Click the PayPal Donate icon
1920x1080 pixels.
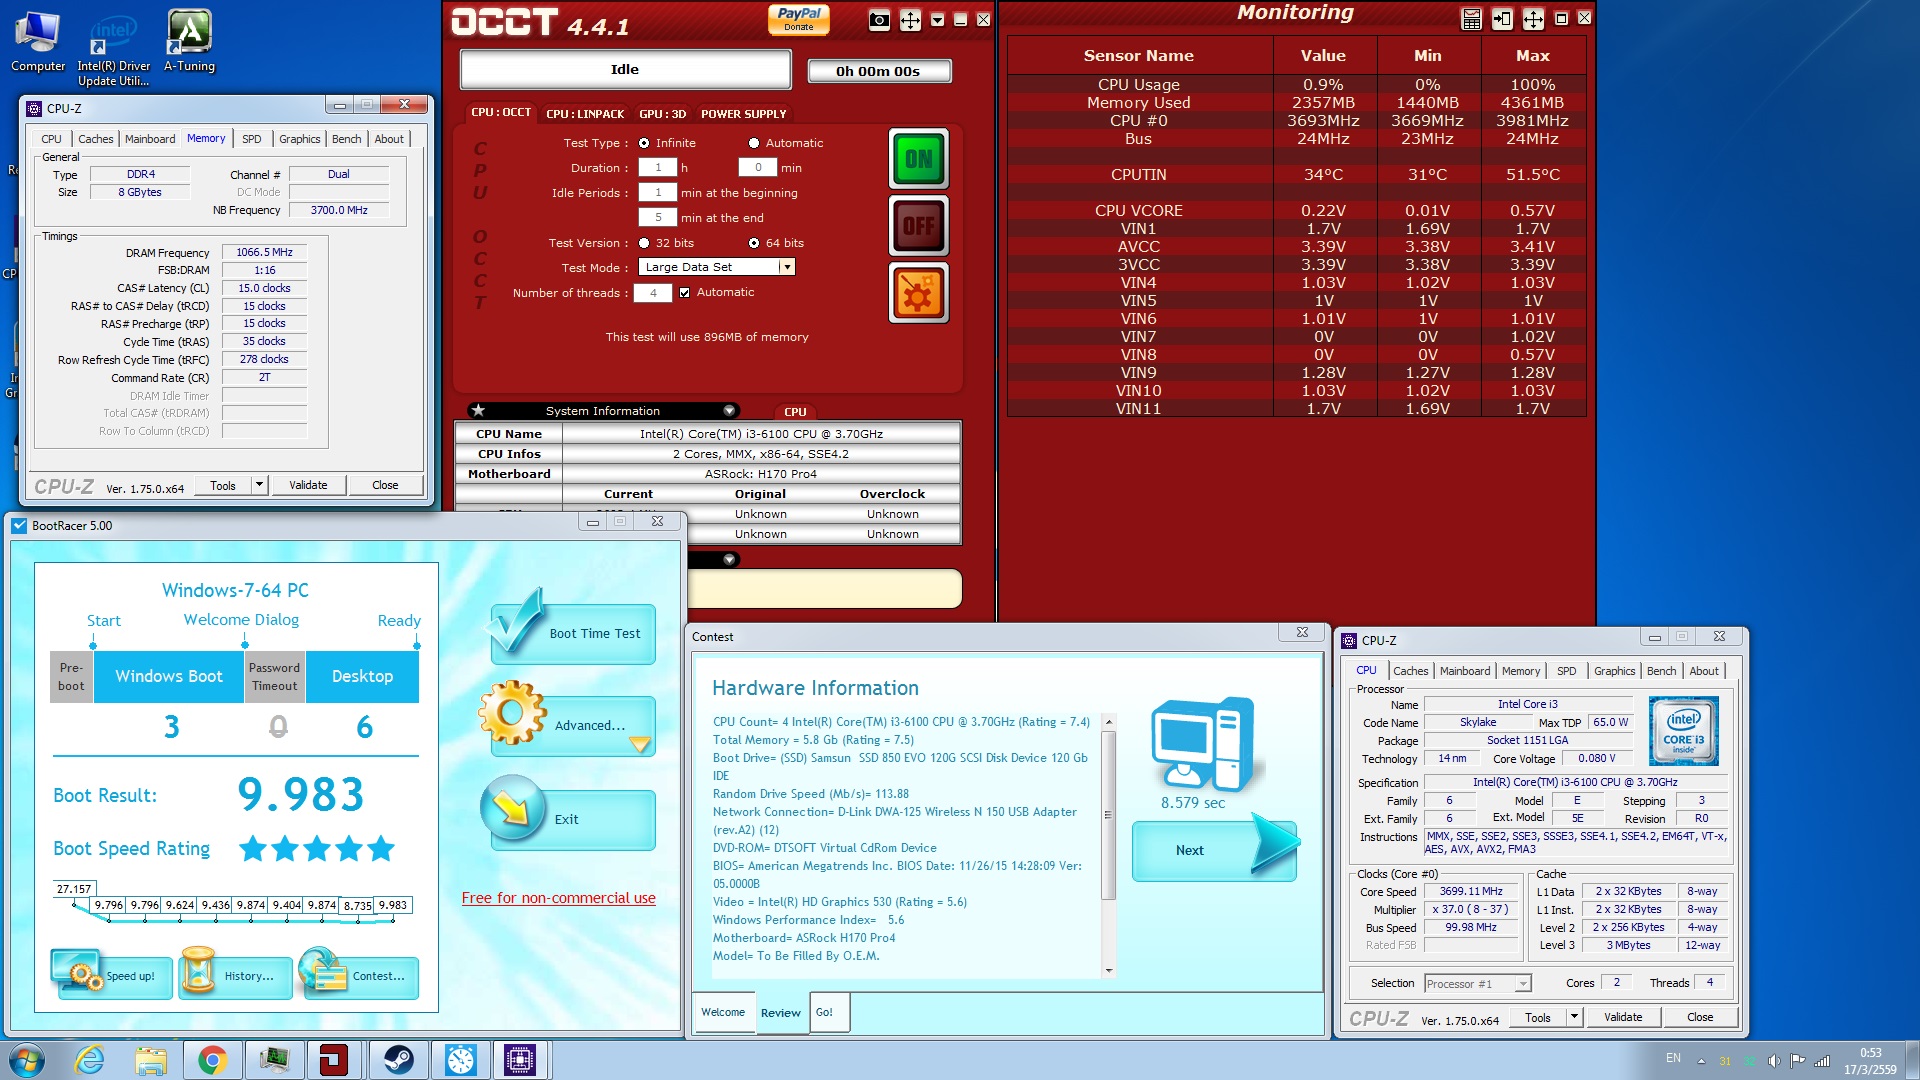pyautogui.click(x=798, y=19)
